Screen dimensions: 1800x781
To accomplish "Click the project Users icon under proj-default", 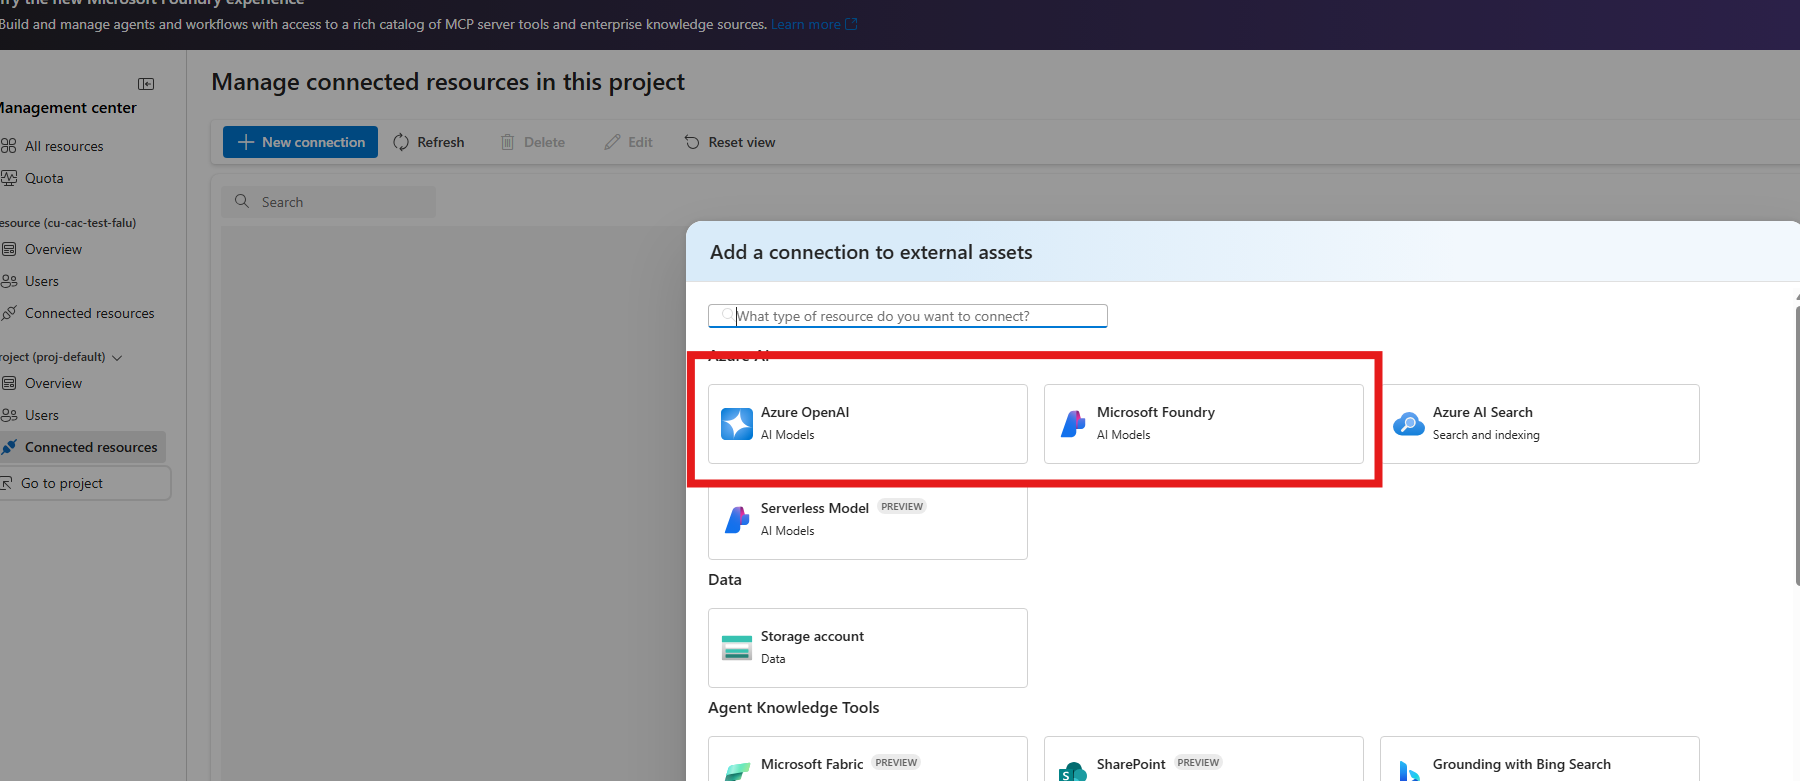I will click(8, 415).
